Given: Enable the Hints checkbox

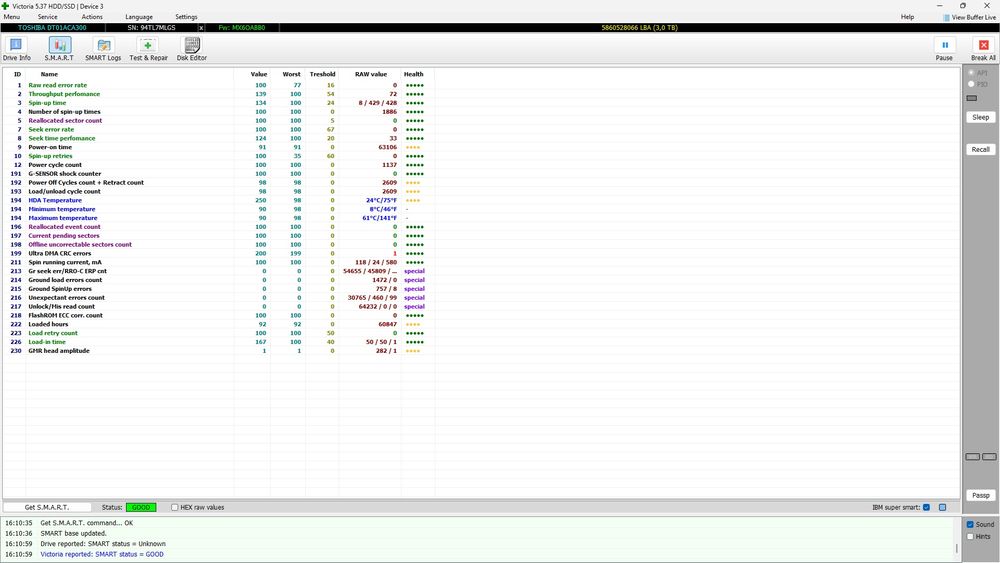Looking at the screenshot, I should pos(970,537).
